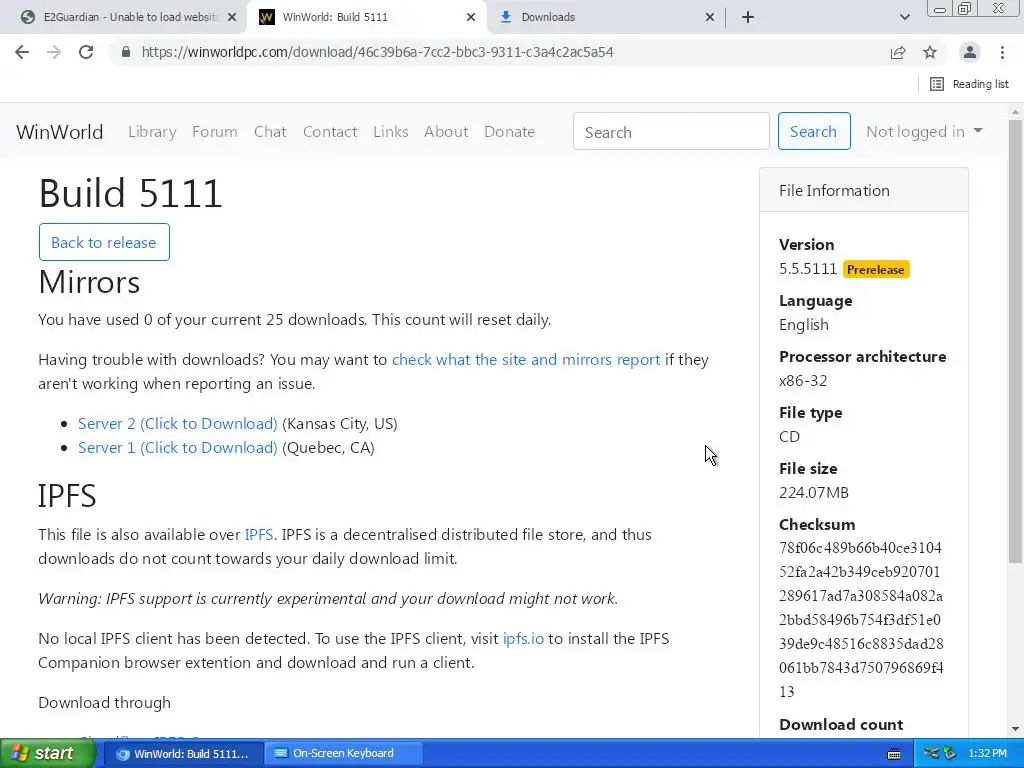
Task: Click the address bar URL
Action: click(377, 52)
